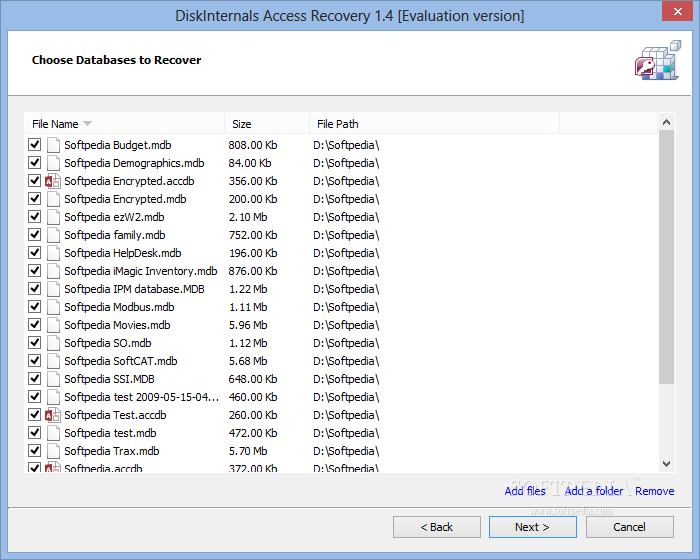
Task: Click the scrollbar up arrow
Action: (x=667, y=122)
